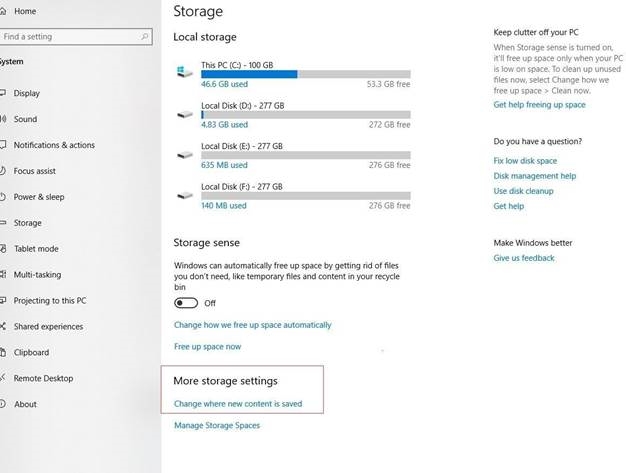Click 4.83 GB used text
Viewport: 626px width, 473px height.
coord(224,125)
